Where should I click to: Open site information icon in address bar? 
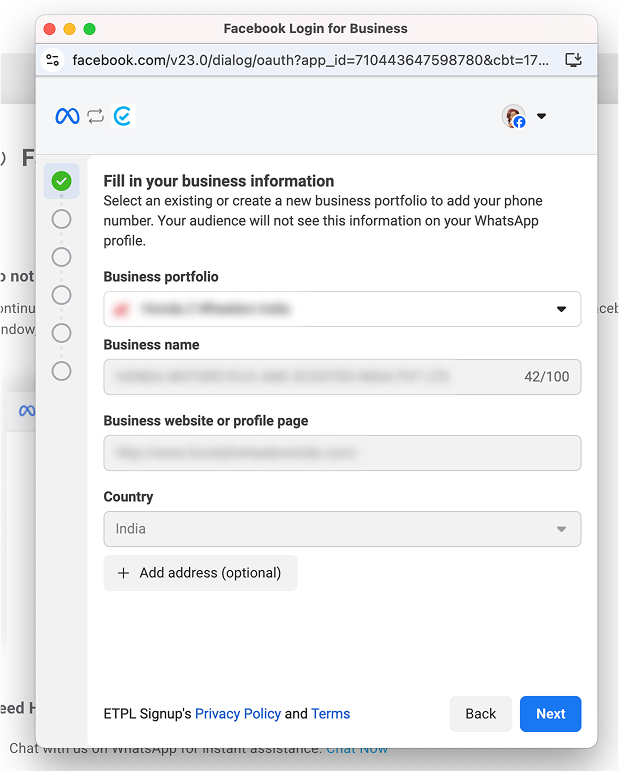click(54, 60)
